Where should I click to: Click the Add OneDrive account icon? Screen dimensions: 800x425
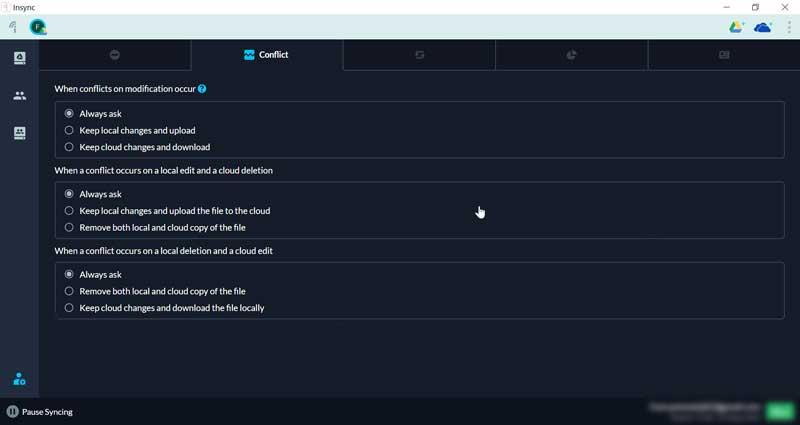click(x=763, y=27)
